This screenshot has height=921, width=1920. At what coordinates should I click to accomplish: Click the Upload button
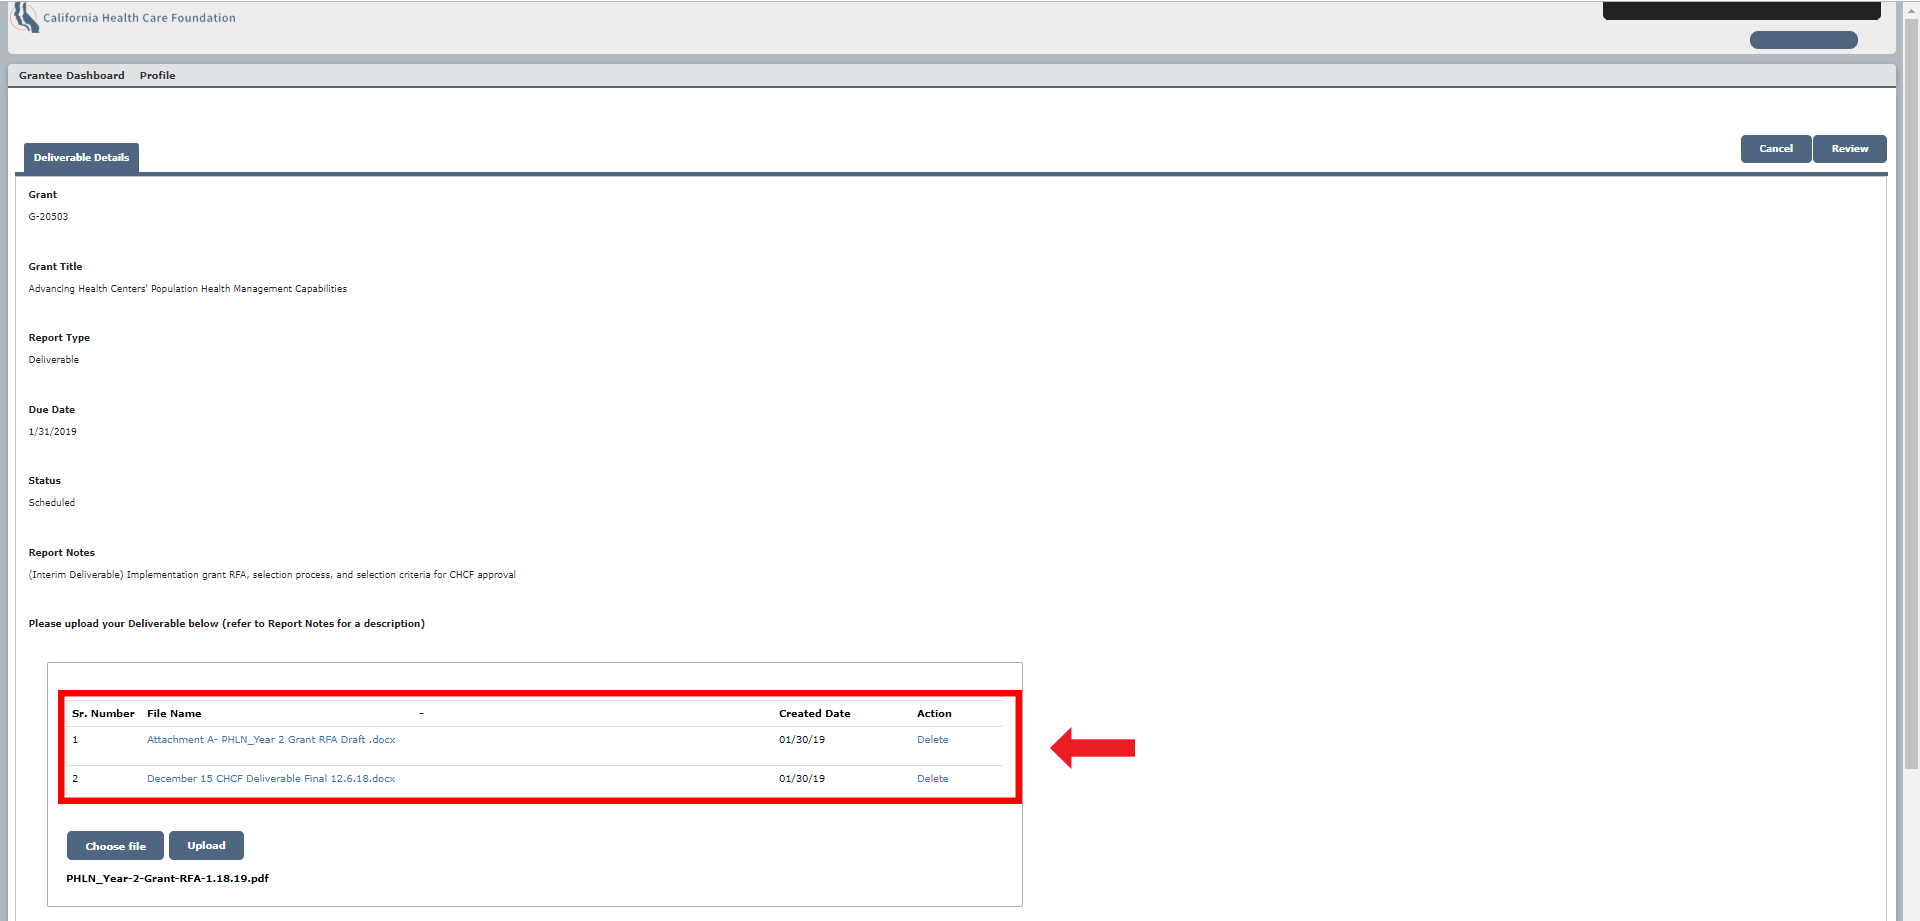[x=206, y=846]
